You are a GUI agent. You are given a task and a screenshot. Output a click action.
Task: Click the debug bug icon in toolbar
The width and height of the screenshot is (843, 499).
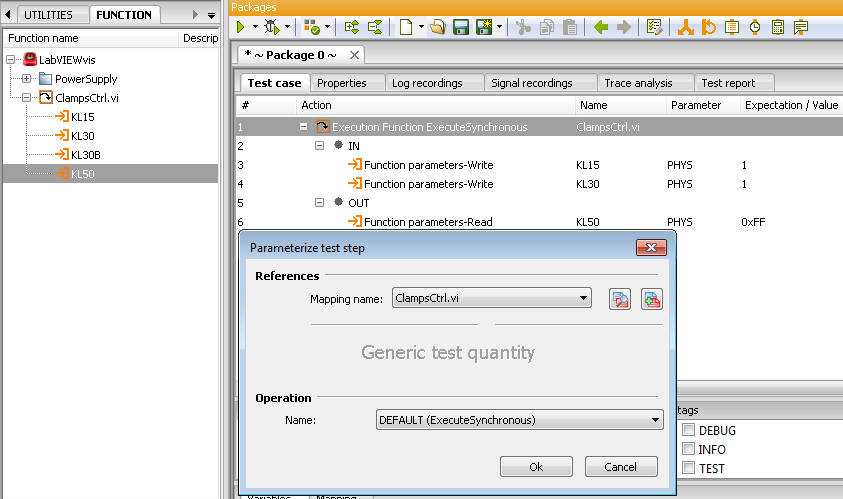coord(272,27)
